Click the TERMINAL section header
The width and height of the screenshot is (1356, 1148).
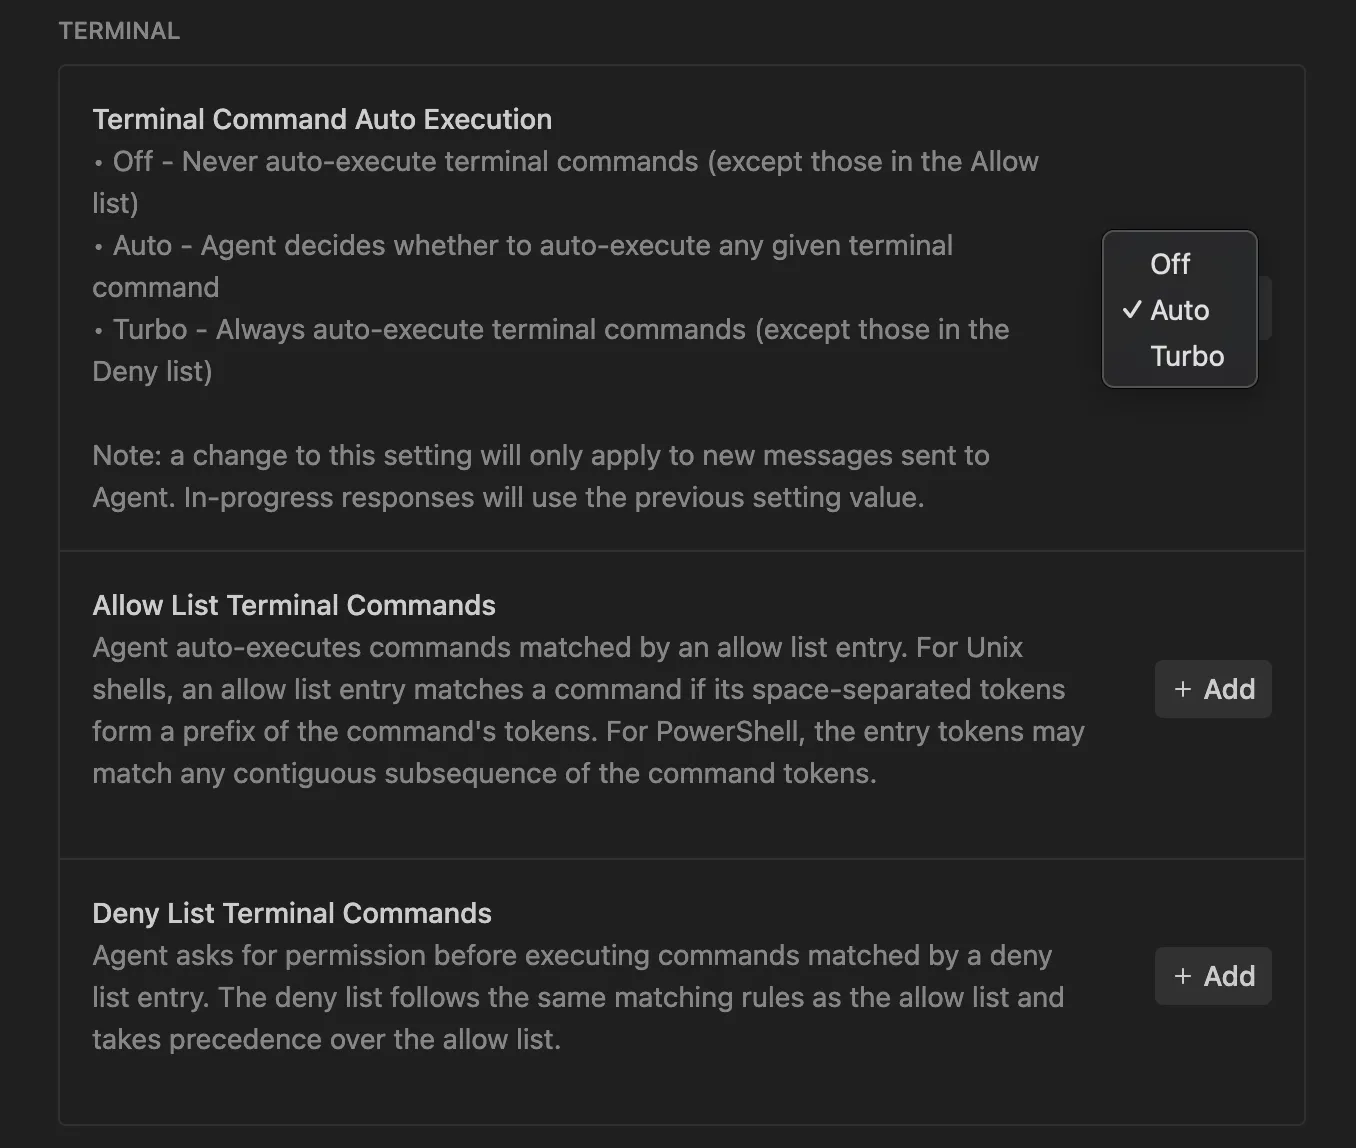tap(119, 31)
